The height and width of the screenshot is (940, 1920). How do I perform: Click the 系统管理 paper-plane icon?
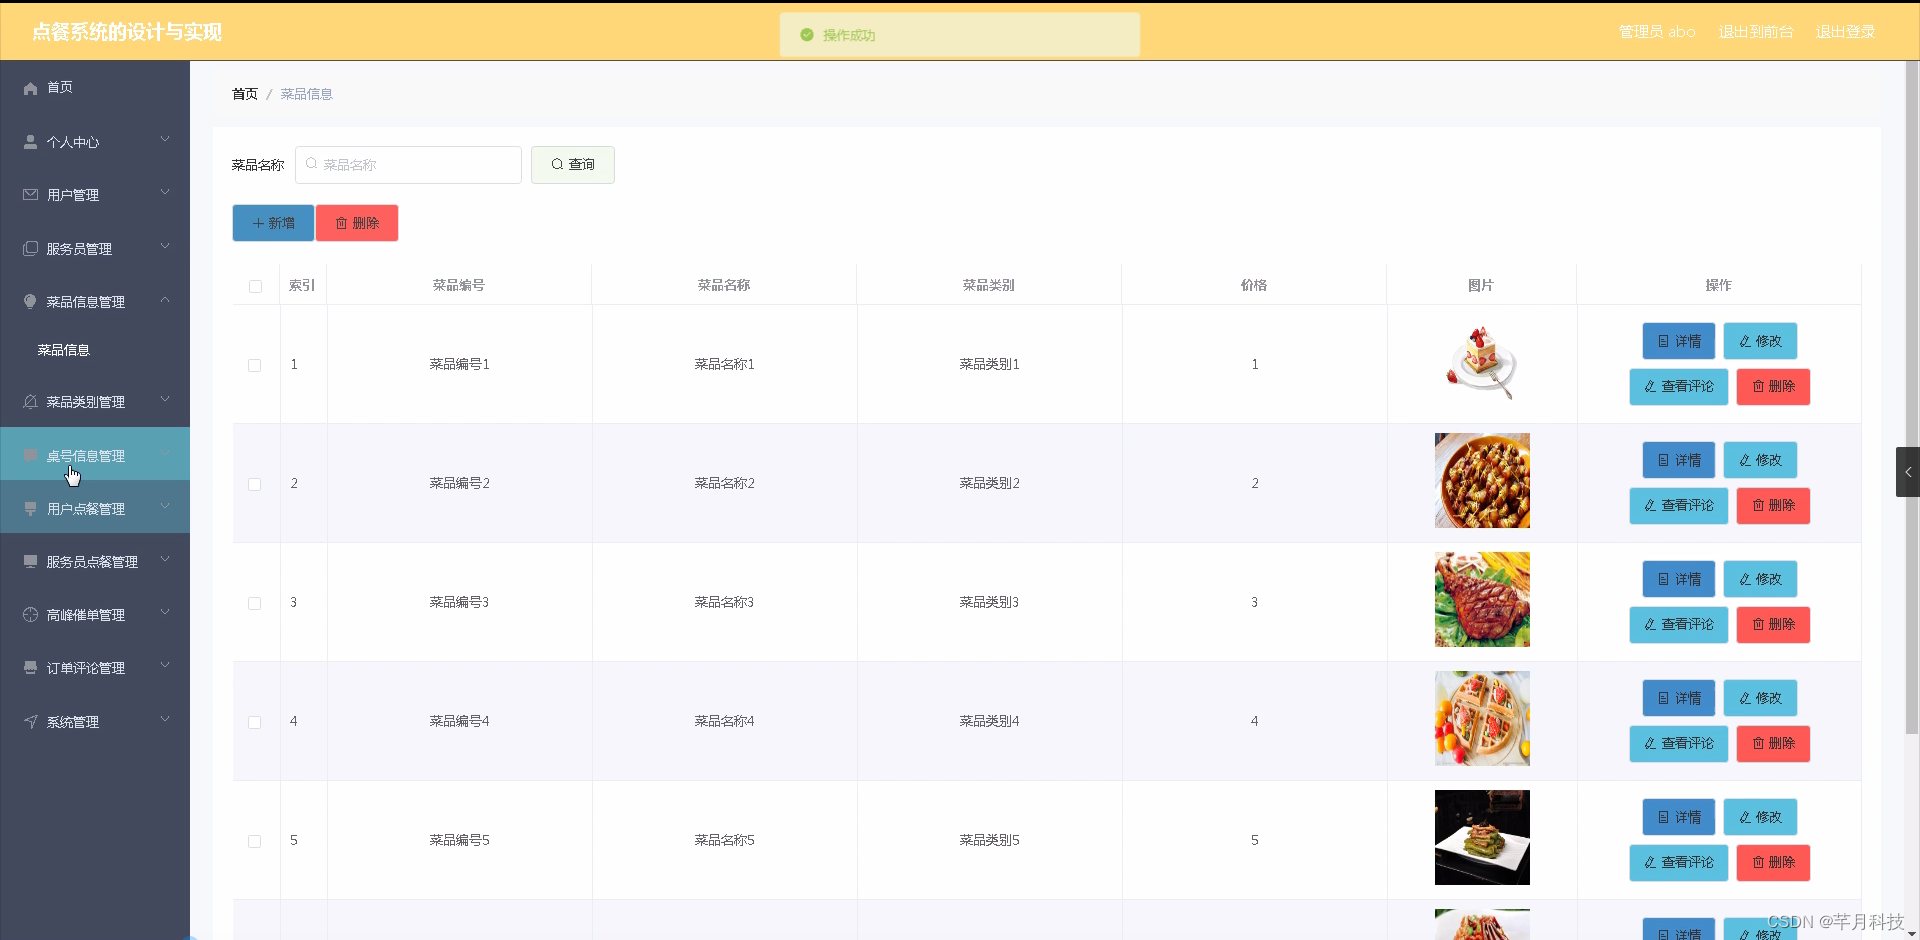[30, 721]
